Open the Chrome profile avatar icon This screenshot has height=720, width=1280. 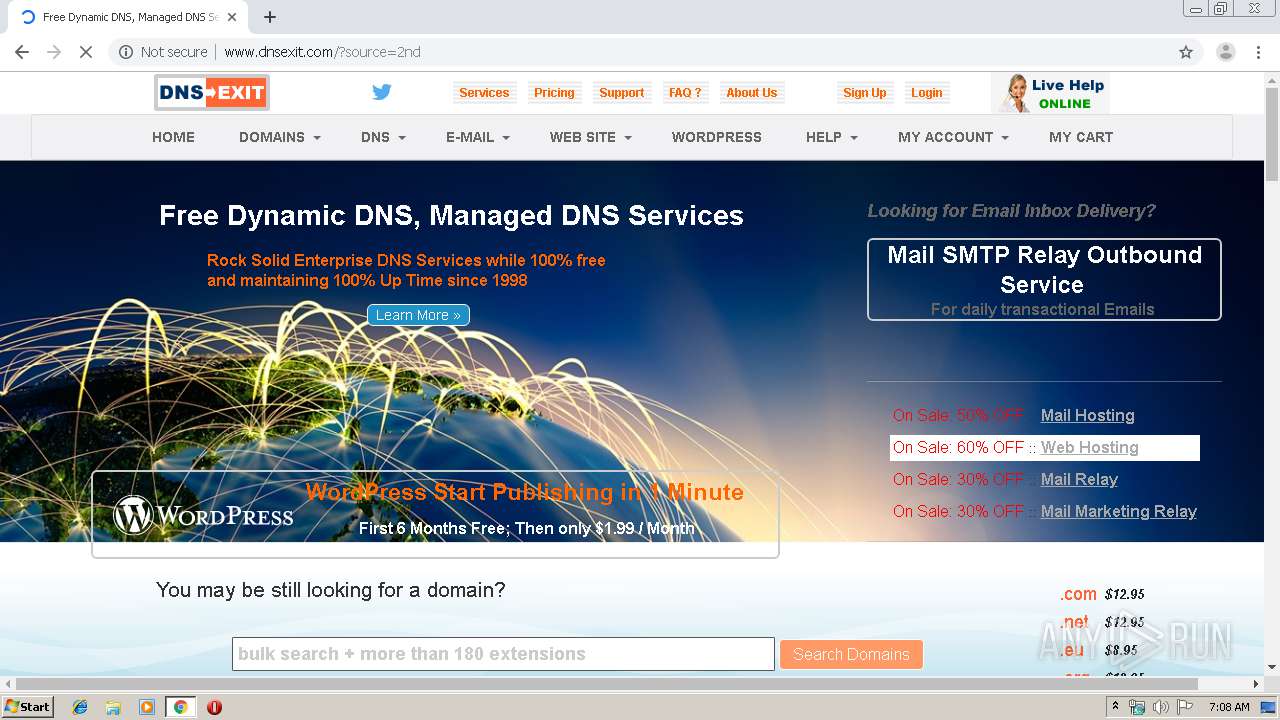point(1226,52)
